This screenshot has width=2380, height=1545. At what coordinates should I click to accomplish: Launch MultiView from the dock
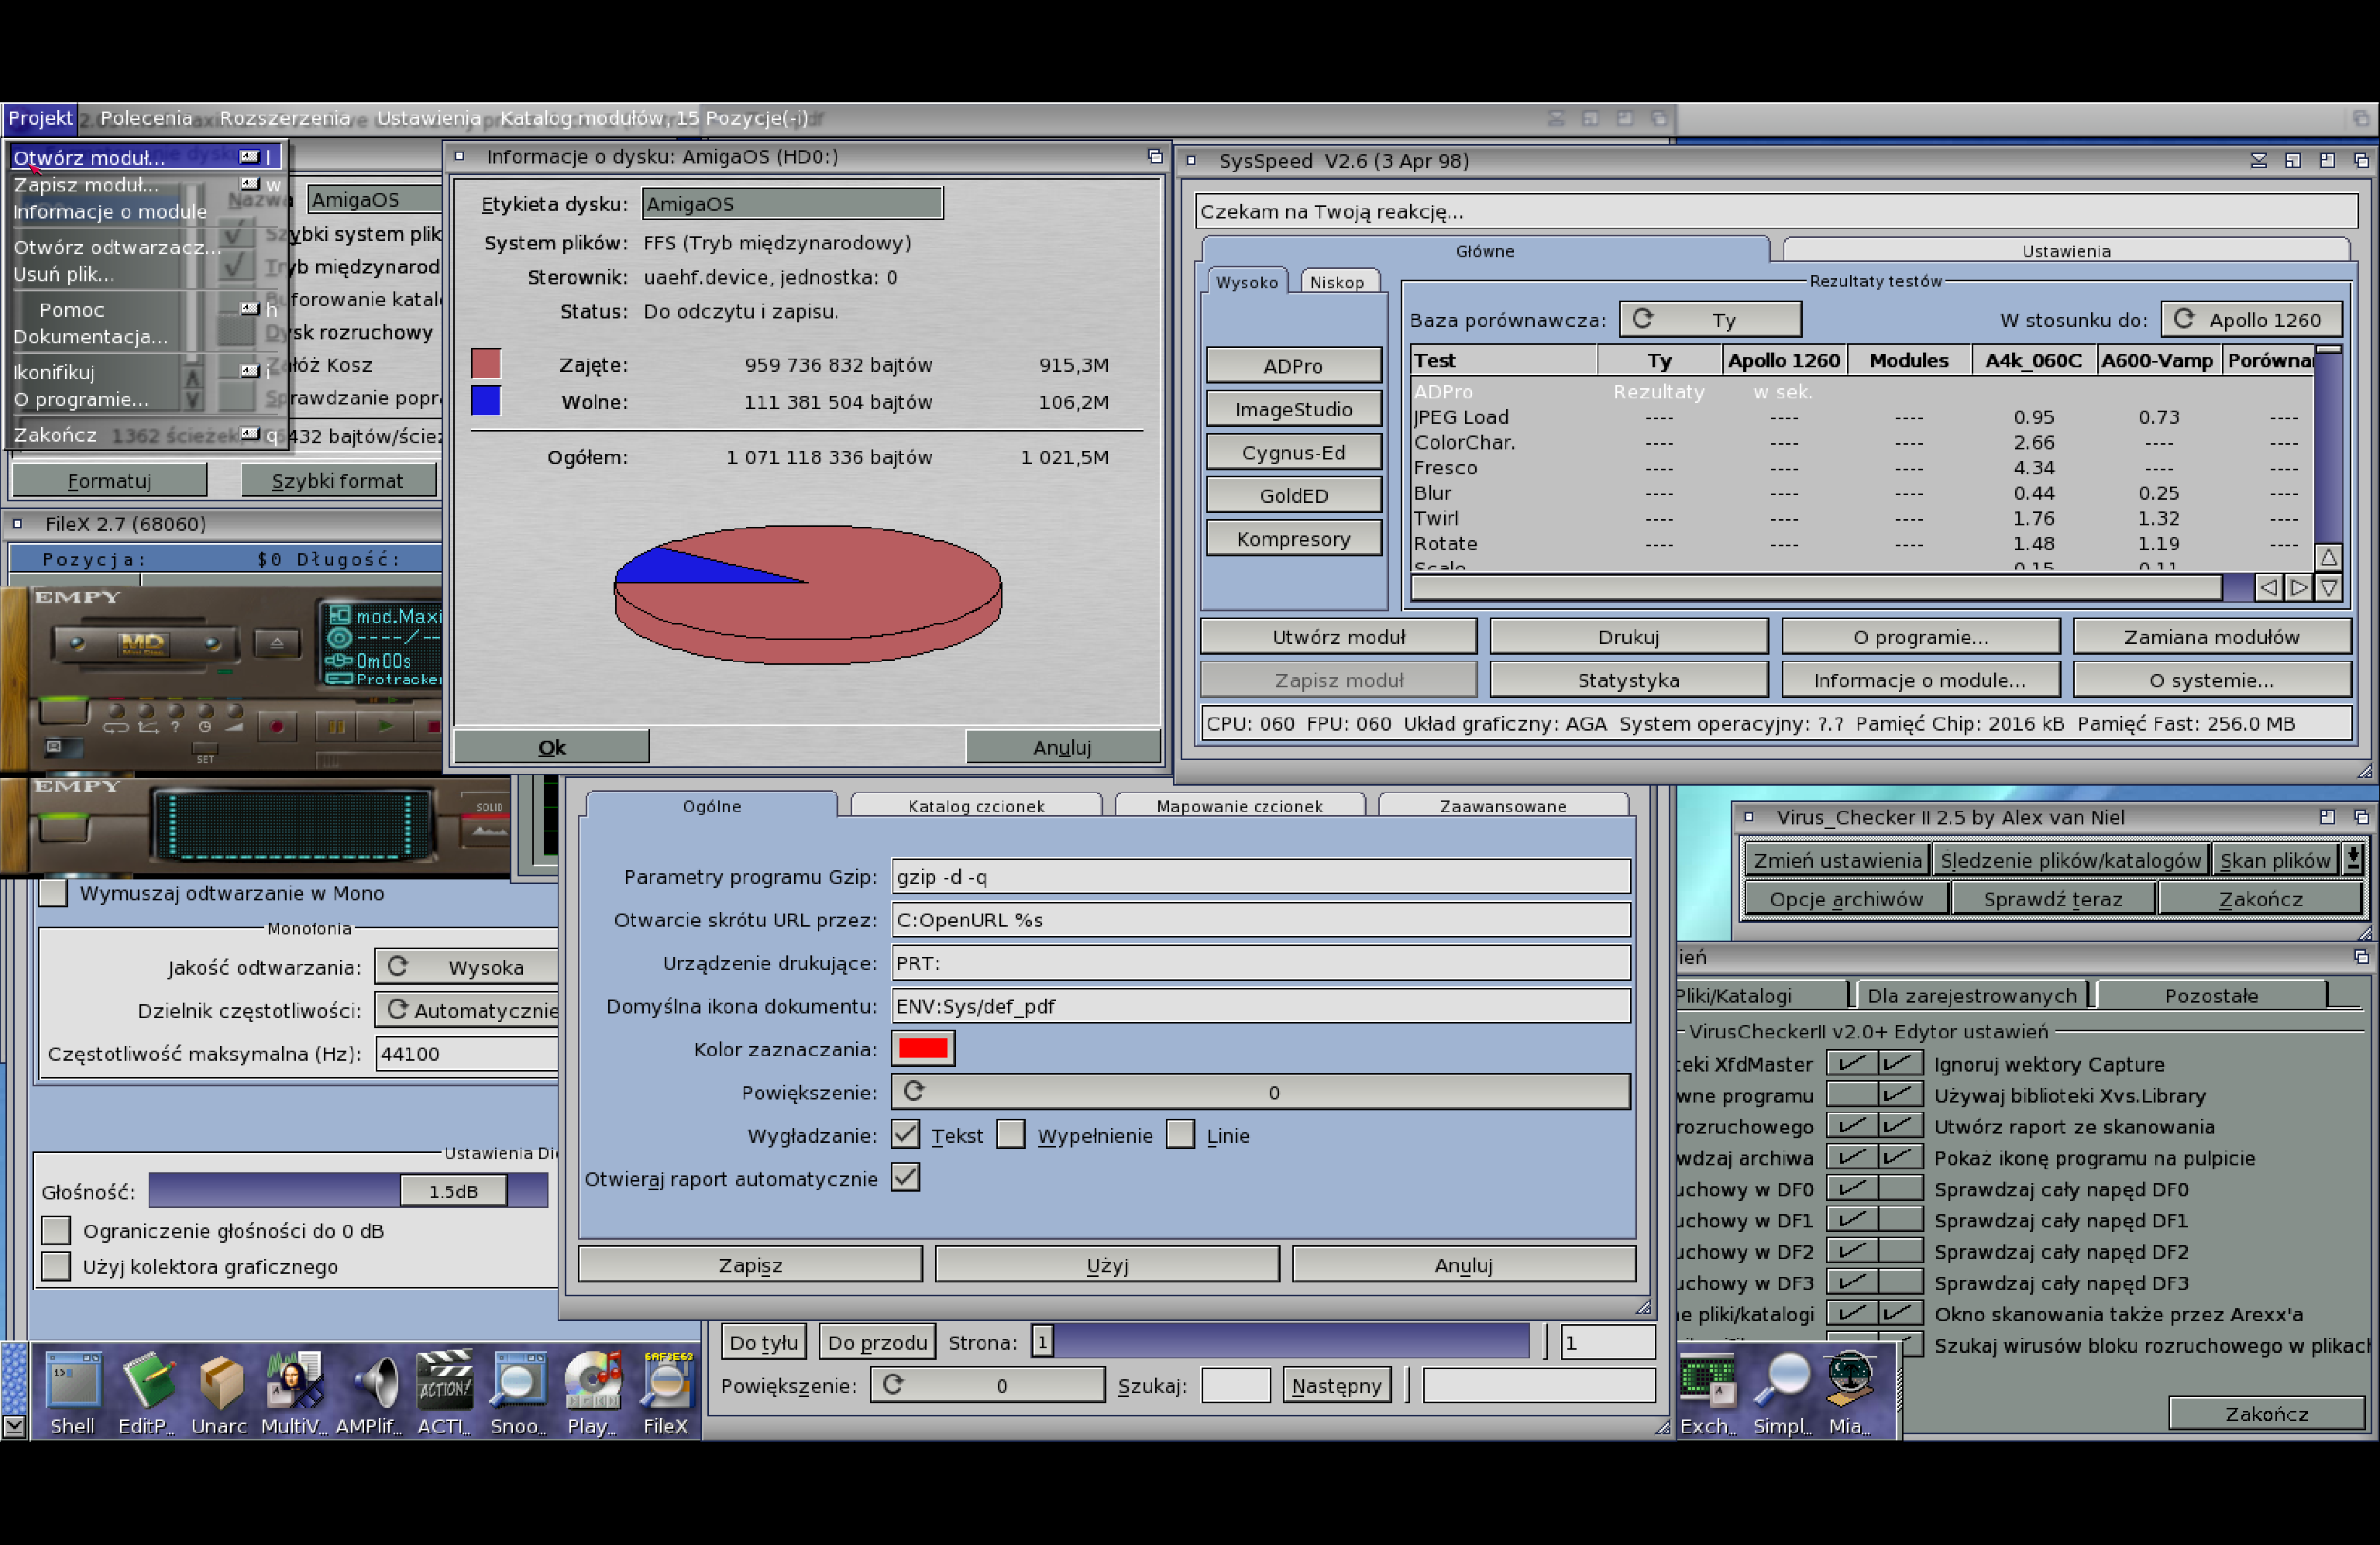click(293, 1393)
